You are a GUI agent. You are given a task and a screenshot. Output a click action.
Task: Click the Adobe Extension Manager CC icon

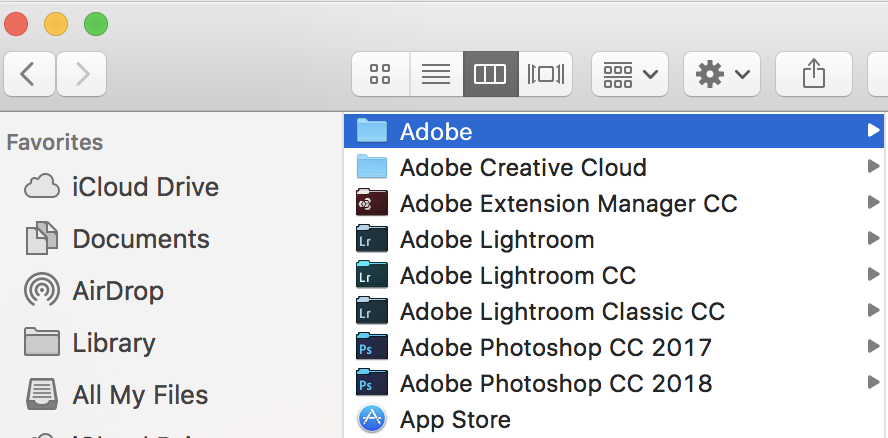(372, 203)
